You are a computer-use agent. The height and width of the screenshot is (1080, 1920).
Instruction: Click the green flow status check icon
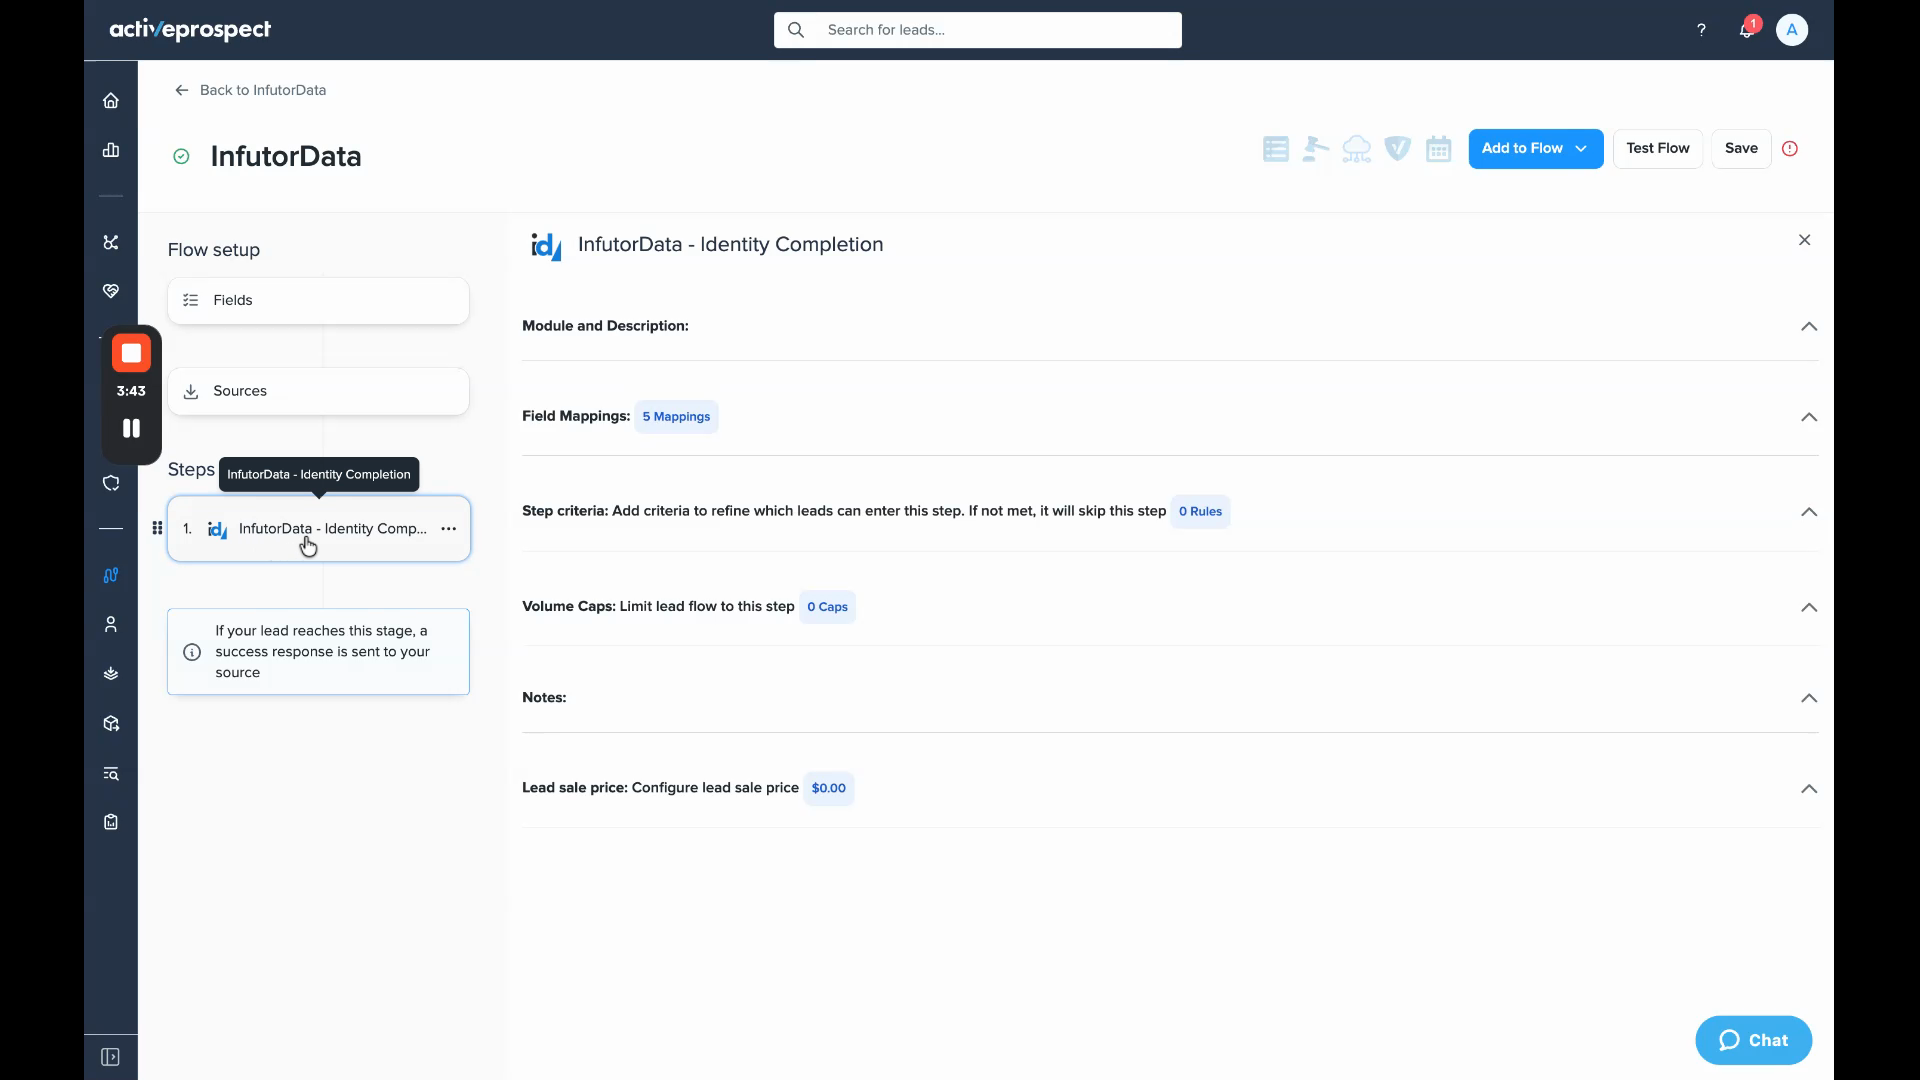181,156
